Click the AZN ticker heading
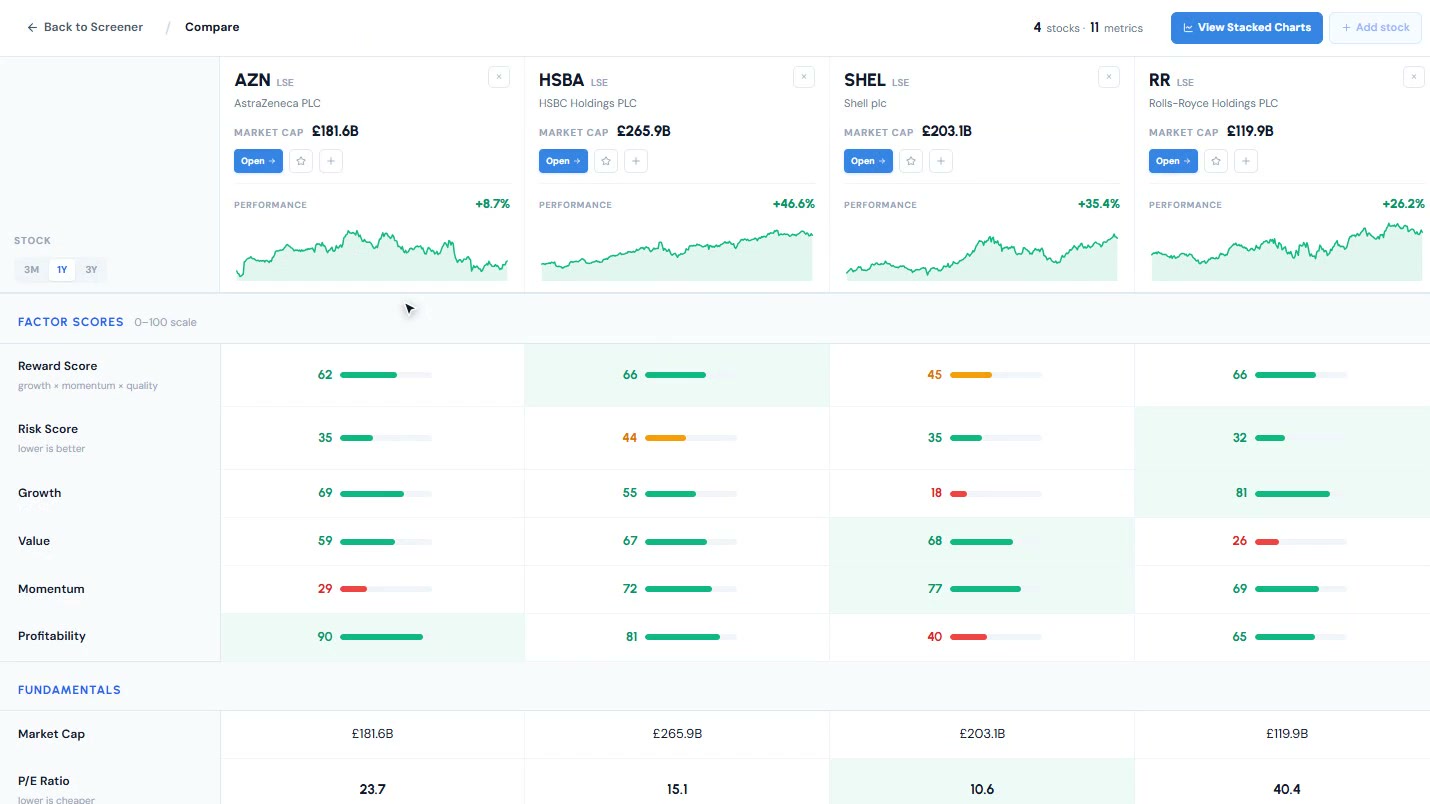The image size is (1430, 804). point(253,80)
